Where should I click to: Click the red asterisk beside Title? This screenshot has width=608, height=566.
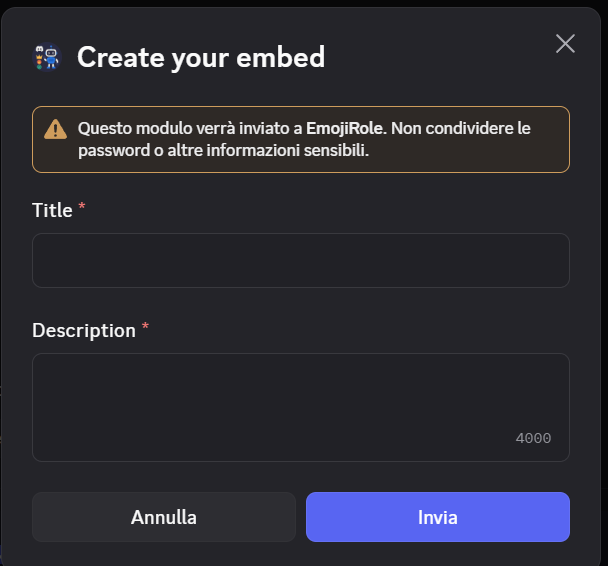click(x=82, y=208)
